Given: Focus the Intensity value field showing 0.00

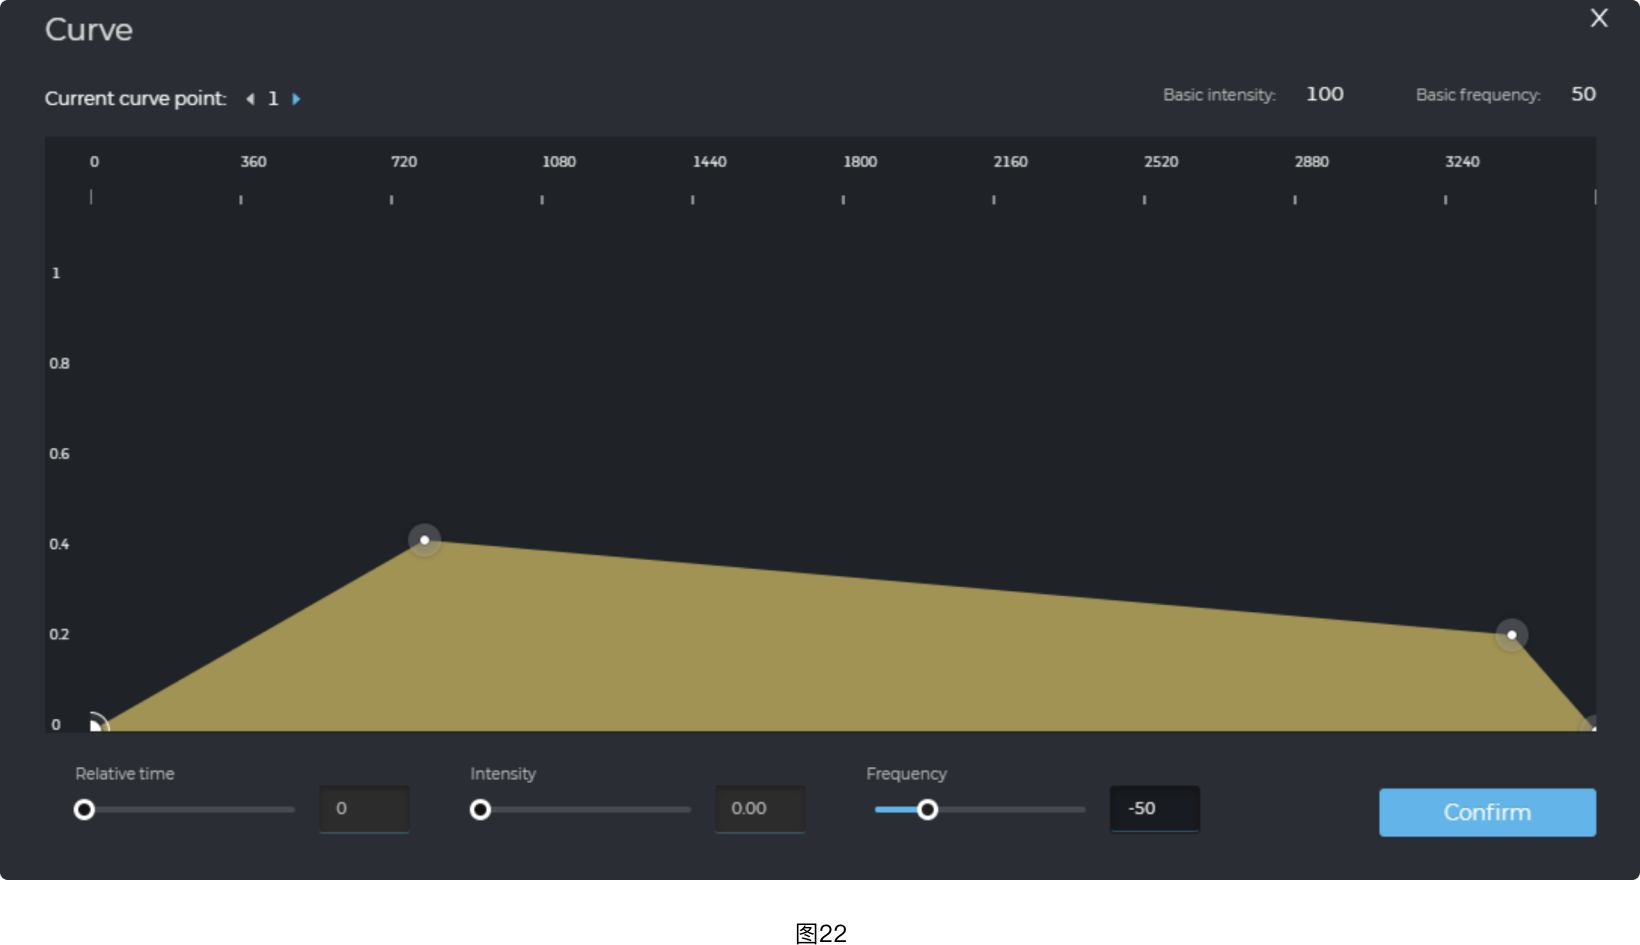Looking at the screenshot, I should (x=759, y=809).
